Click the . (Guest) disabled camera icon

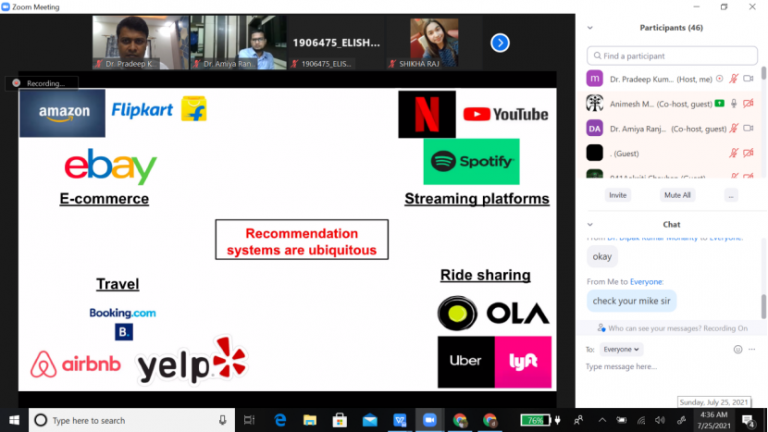pyautogui.click(x=748, y=153)
